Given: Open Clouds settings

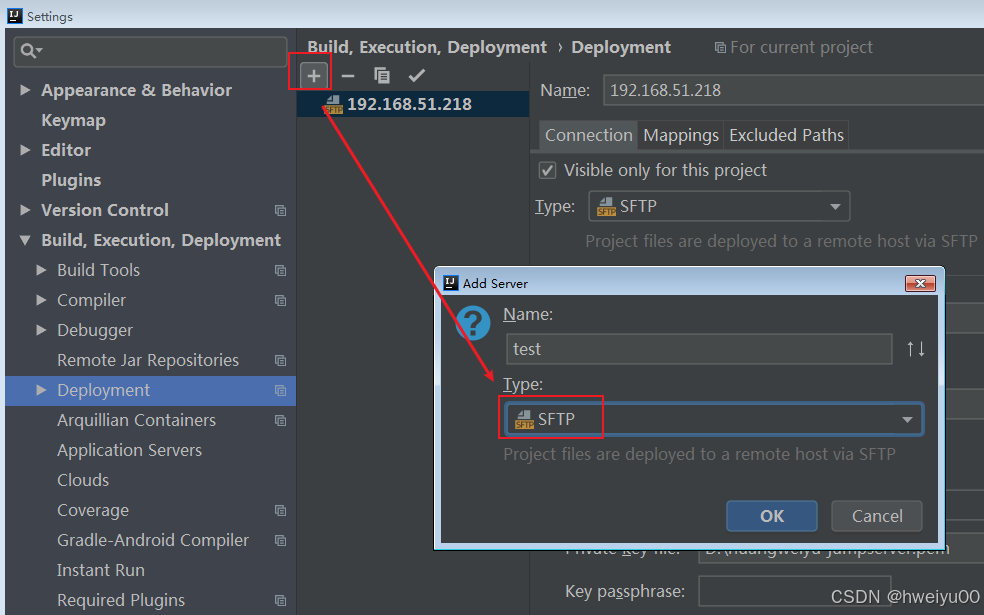Looking at the screenshot, I should pyautogui.click(x=83, y=480).
